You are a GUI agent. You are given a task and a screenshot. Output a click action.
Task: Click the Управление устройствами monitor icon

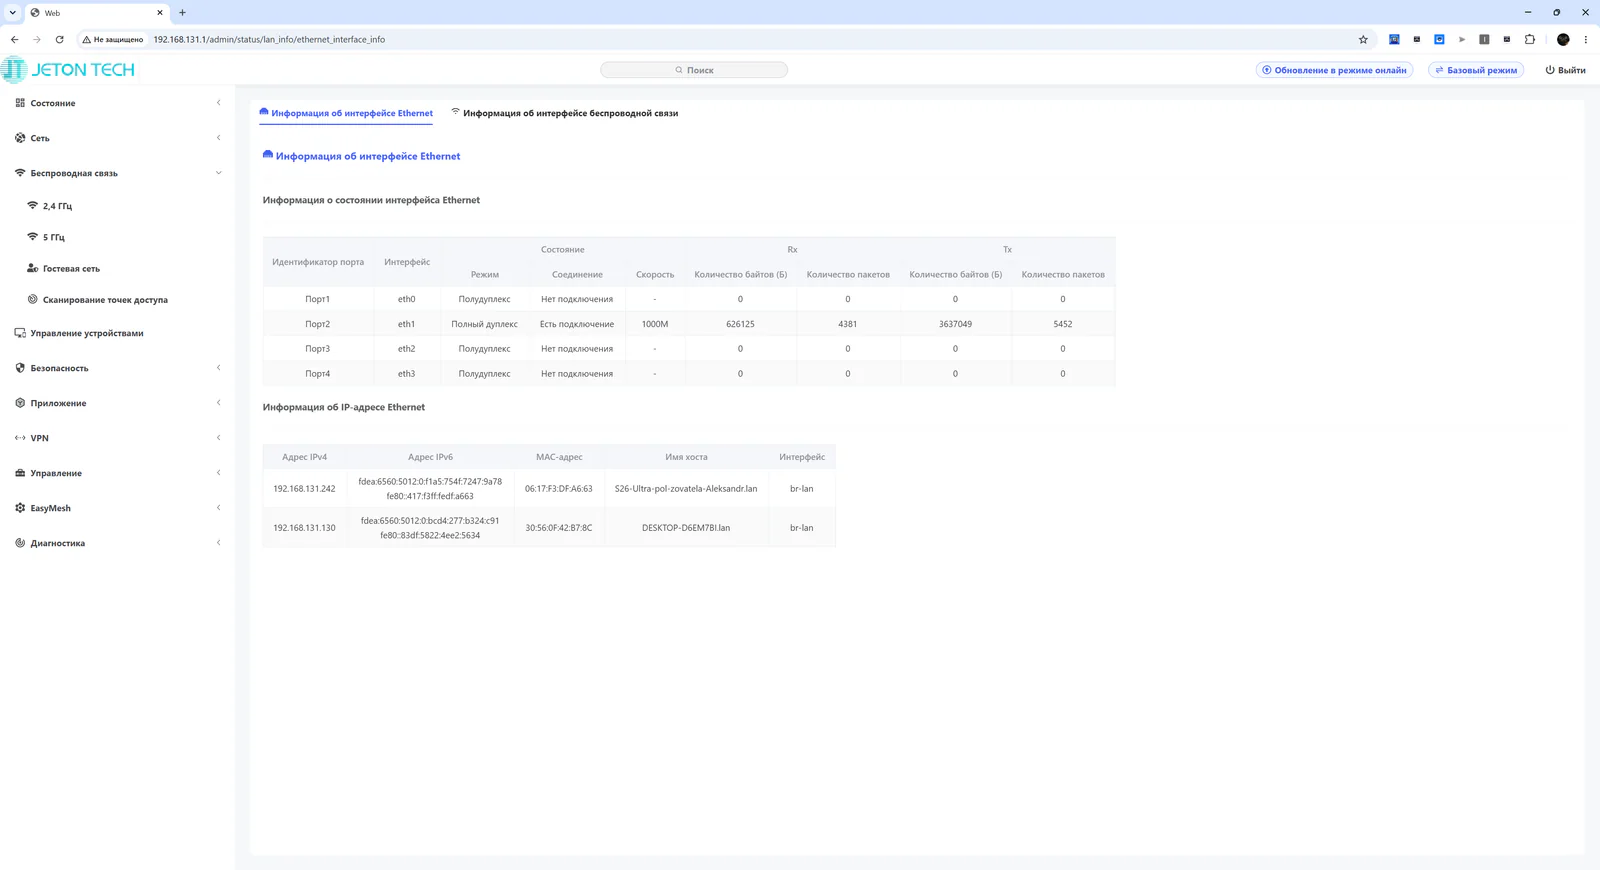point(20,333)
